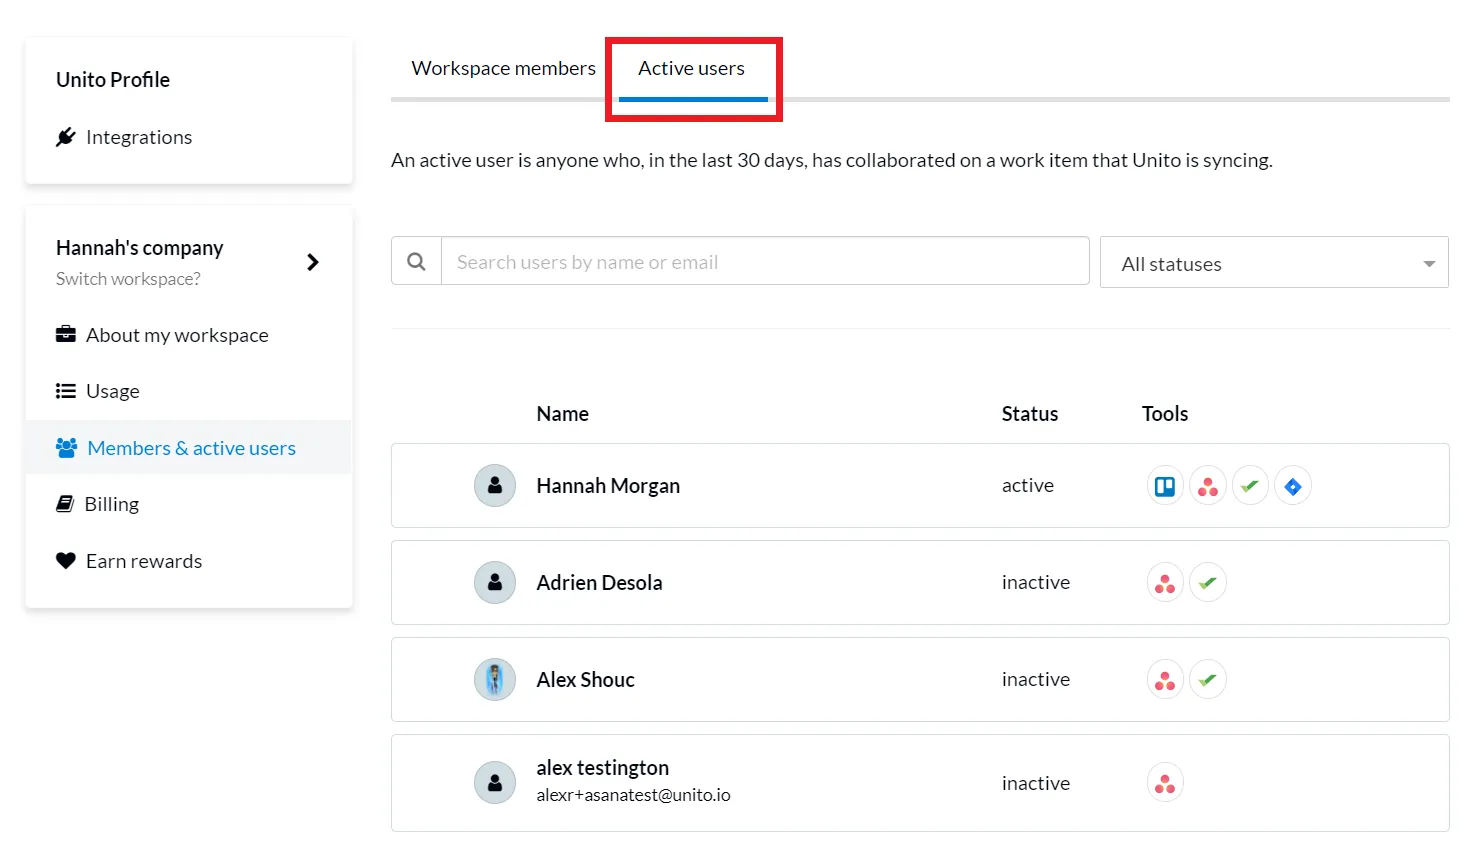
Task: Click Hannah Morgan's avatar icon
Action: pos(494,486)
